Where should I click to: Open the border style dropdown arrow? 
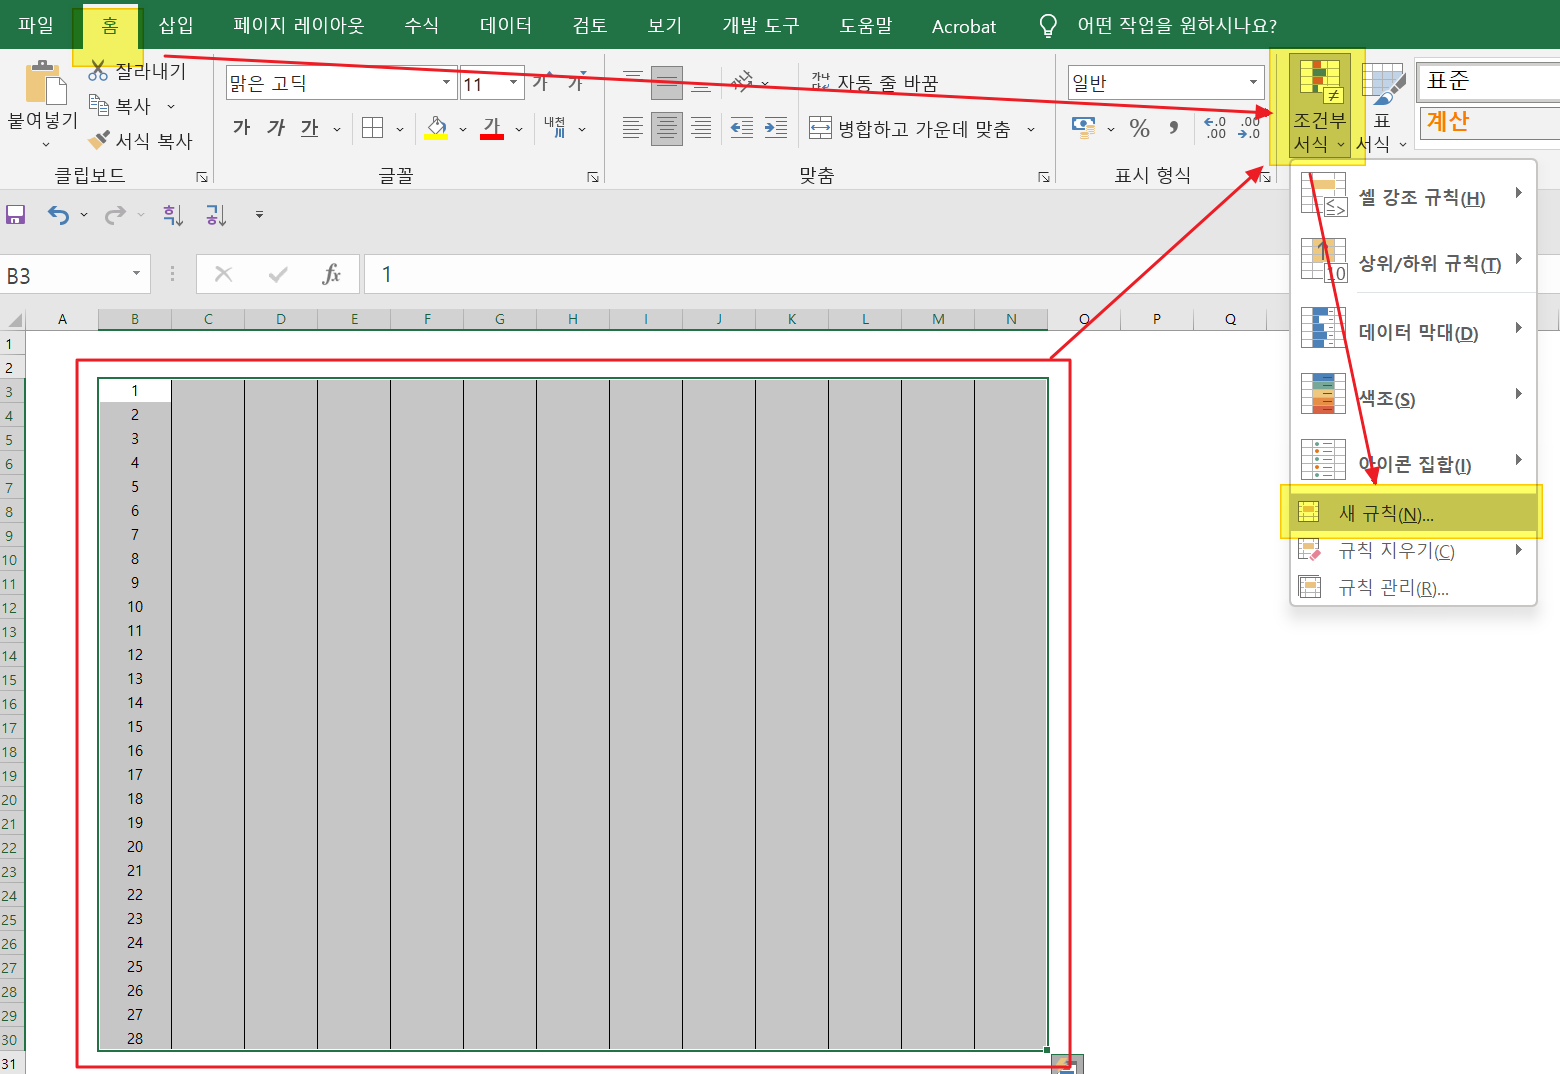pos(400,128)
